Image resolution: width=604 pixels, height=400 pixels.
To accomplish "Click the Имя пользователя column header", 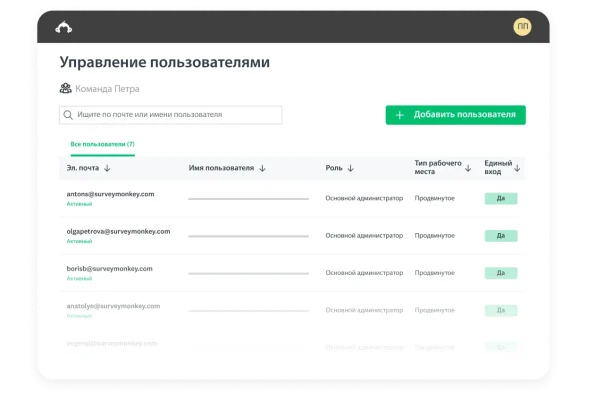I will coord(221,168).
